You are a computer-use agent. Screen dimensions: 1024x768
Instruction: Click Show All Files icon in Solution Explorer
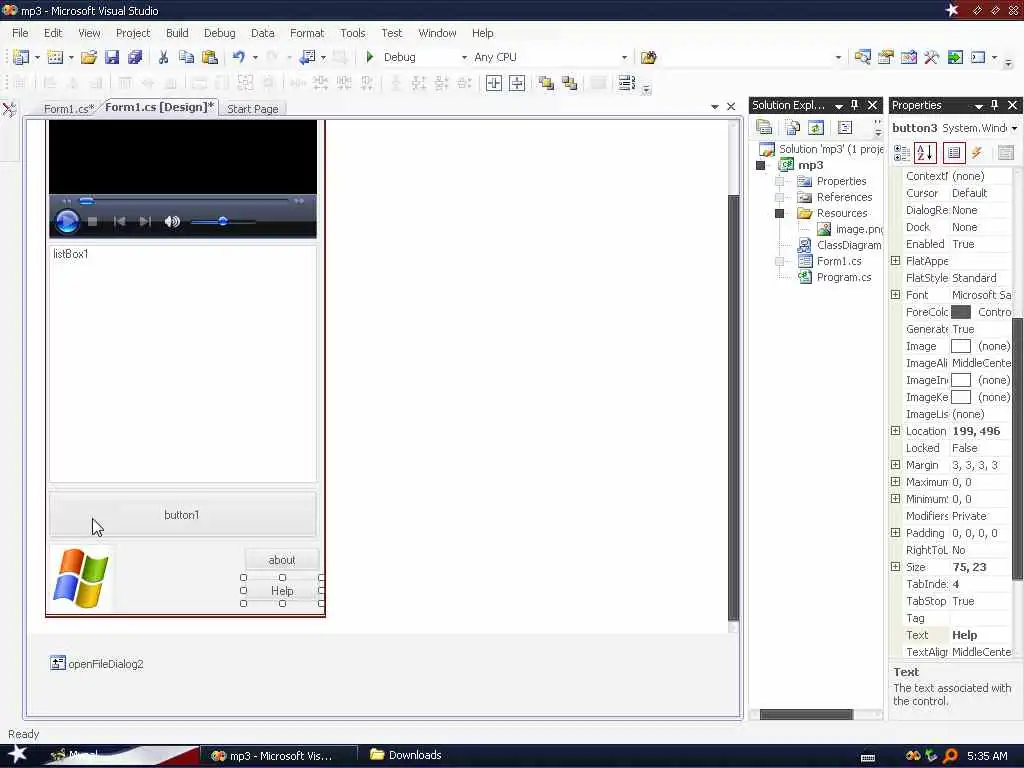tap(792, 127)
